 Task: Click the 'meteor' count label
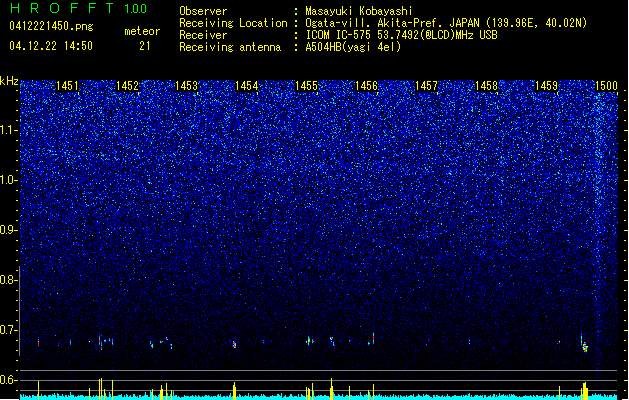[142, 31]
